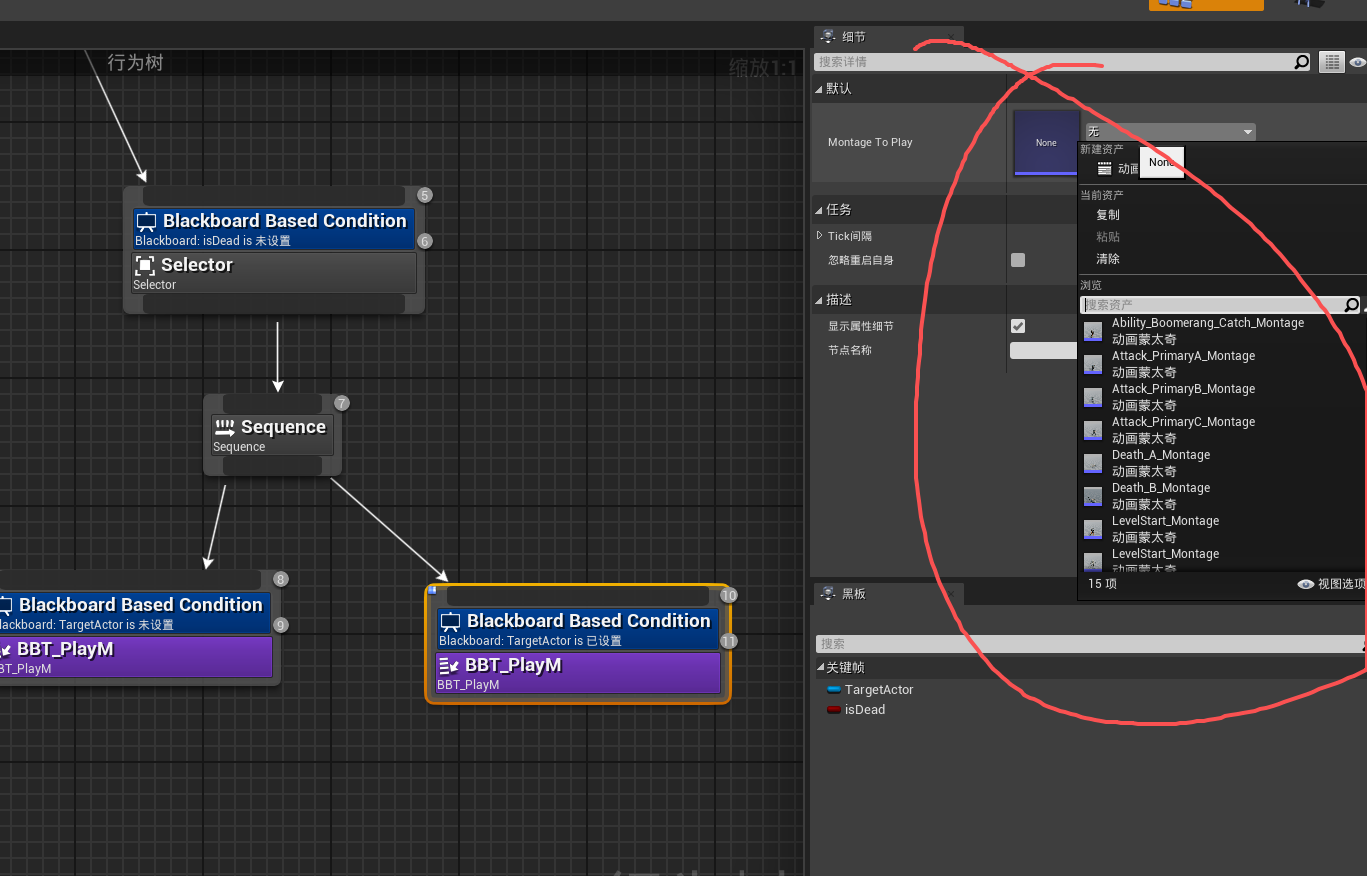The height and width of the screenshot is (876, 1367).
Task: Click the magnifier icon in 搜索资产 box
Action: click(1351, 305)
